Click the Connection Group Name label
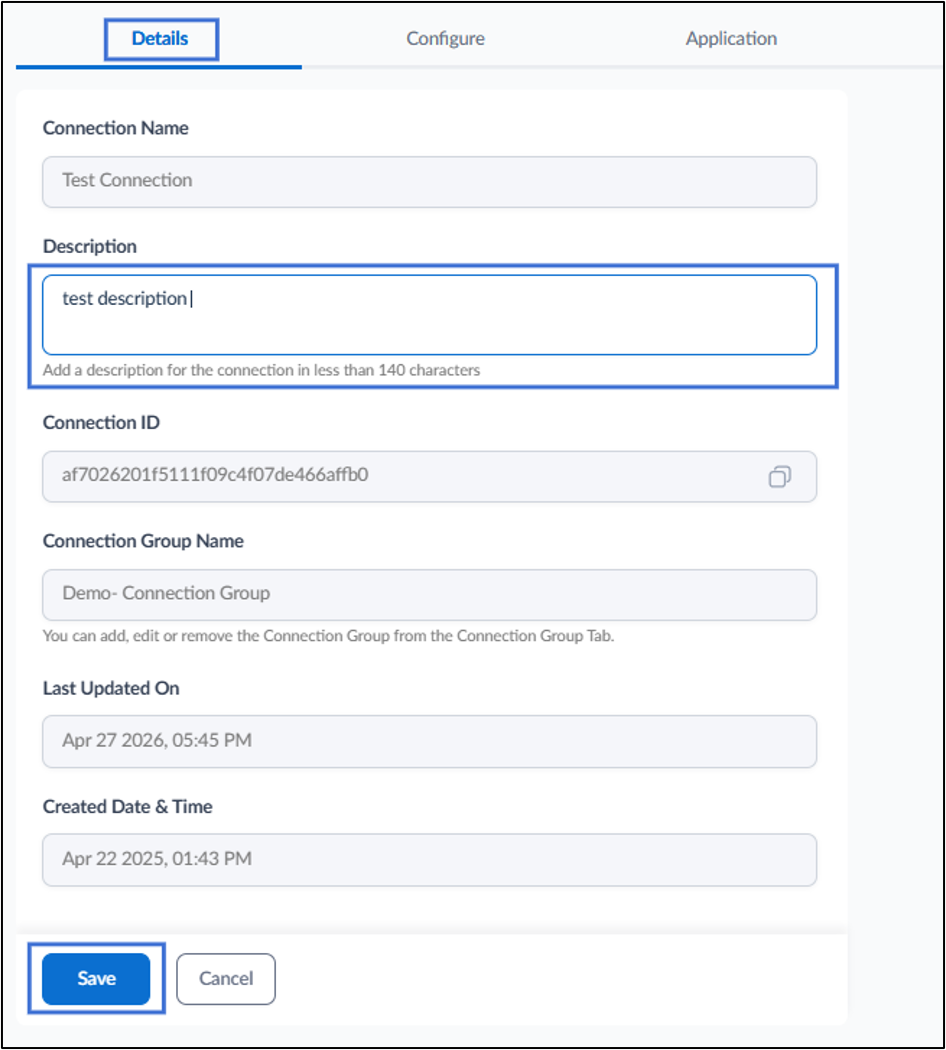The width and height of the screenshot is (946, 1050). (143, 541)
